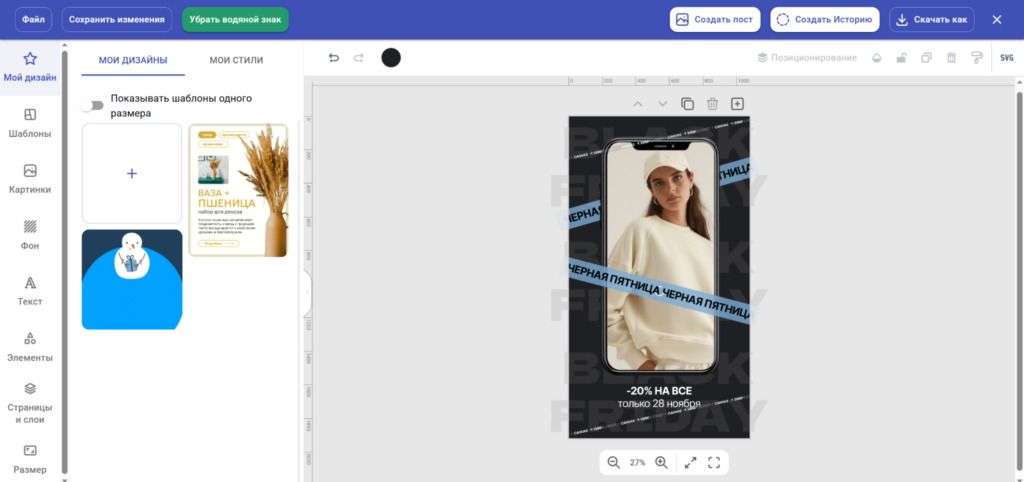Viewport: 1024px width, 482px height.
Task: Move the page down with the chevron arrow
Action: point(662,104)
